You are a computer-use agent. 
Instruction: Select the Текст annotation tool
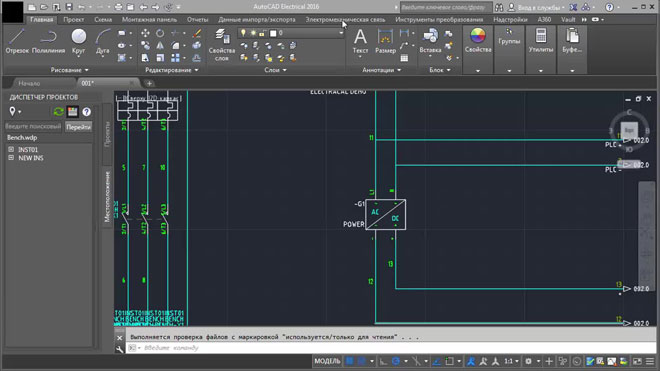pos(360,41)
